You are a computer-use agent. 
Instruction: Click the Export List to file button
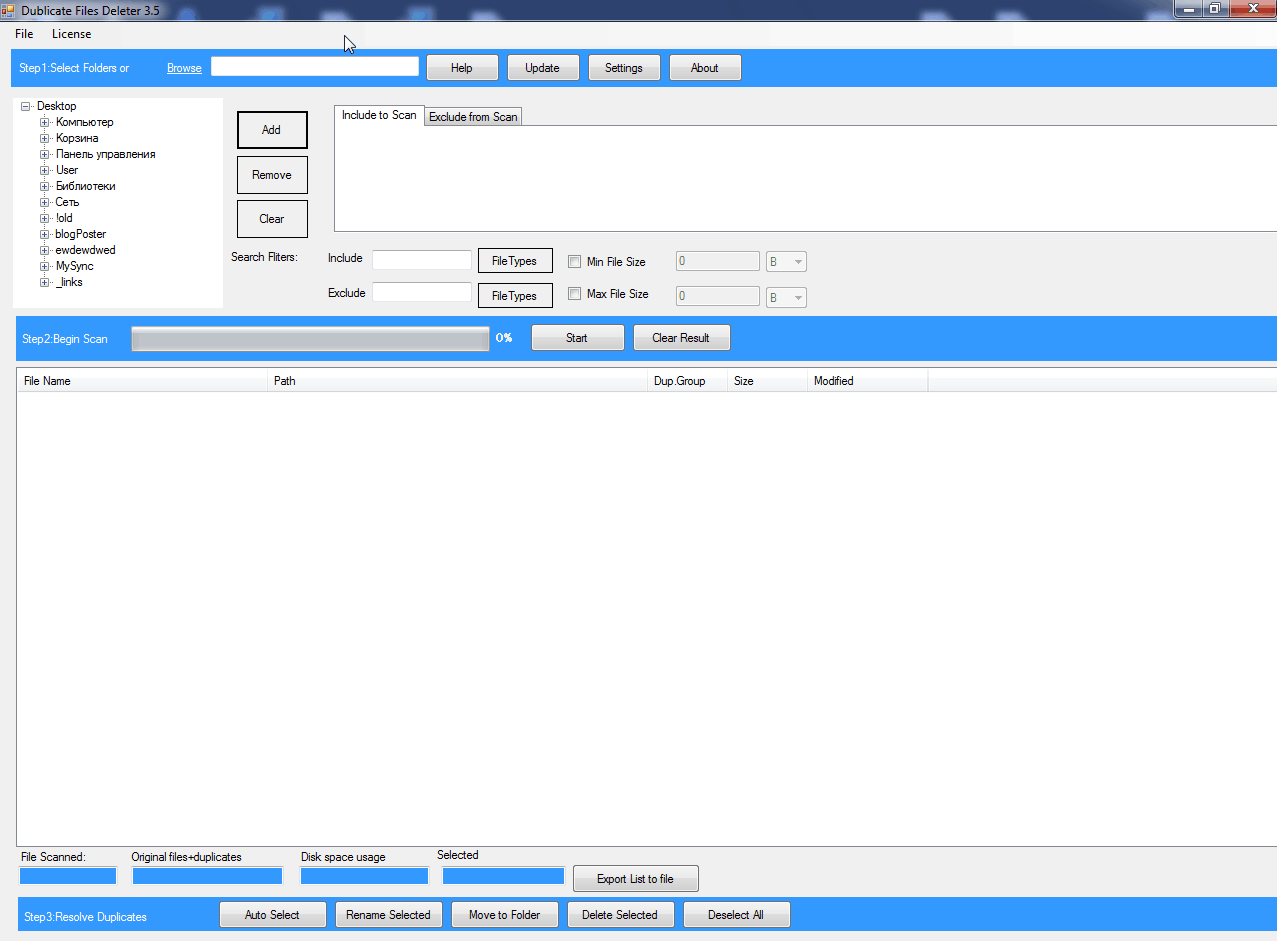coord(635,879)
